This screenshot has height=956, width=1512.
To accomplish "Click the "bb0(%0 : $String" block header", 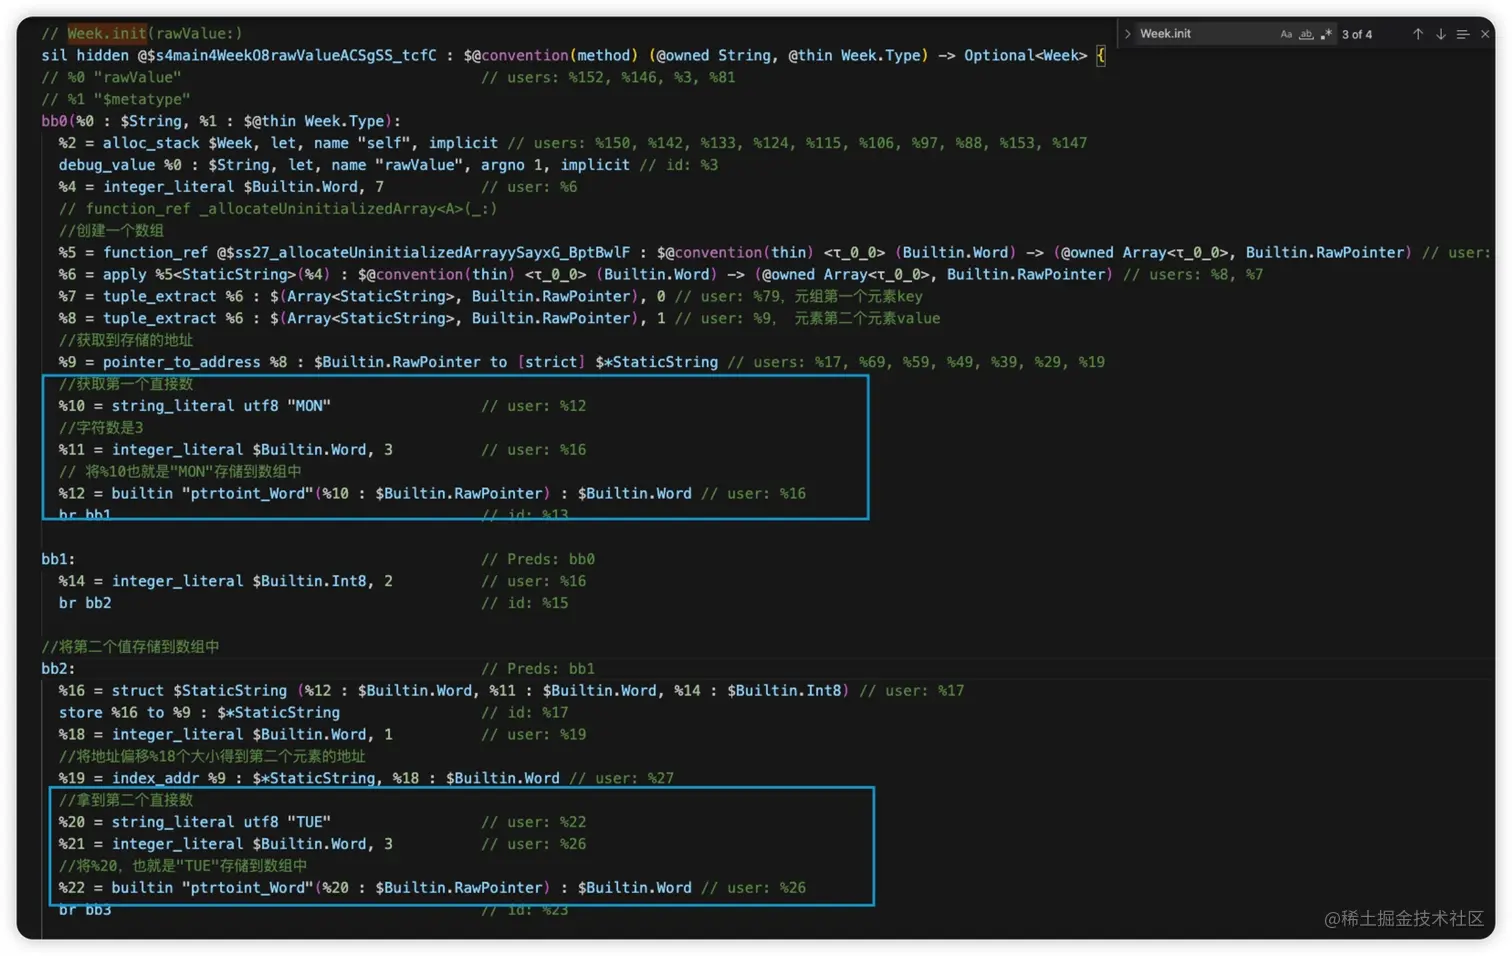I will coord(221,121).
